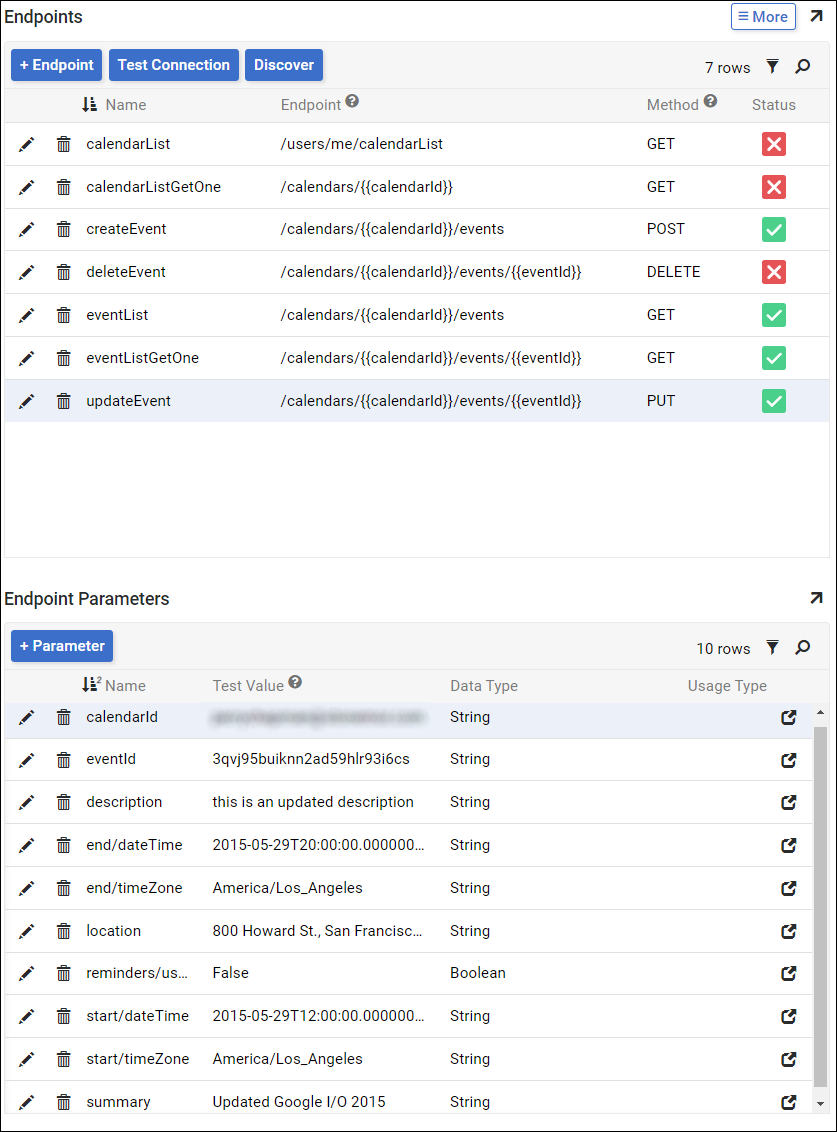Open the More menu dropdown
Screen dimensions: 837x1132
tap(763, 17)
